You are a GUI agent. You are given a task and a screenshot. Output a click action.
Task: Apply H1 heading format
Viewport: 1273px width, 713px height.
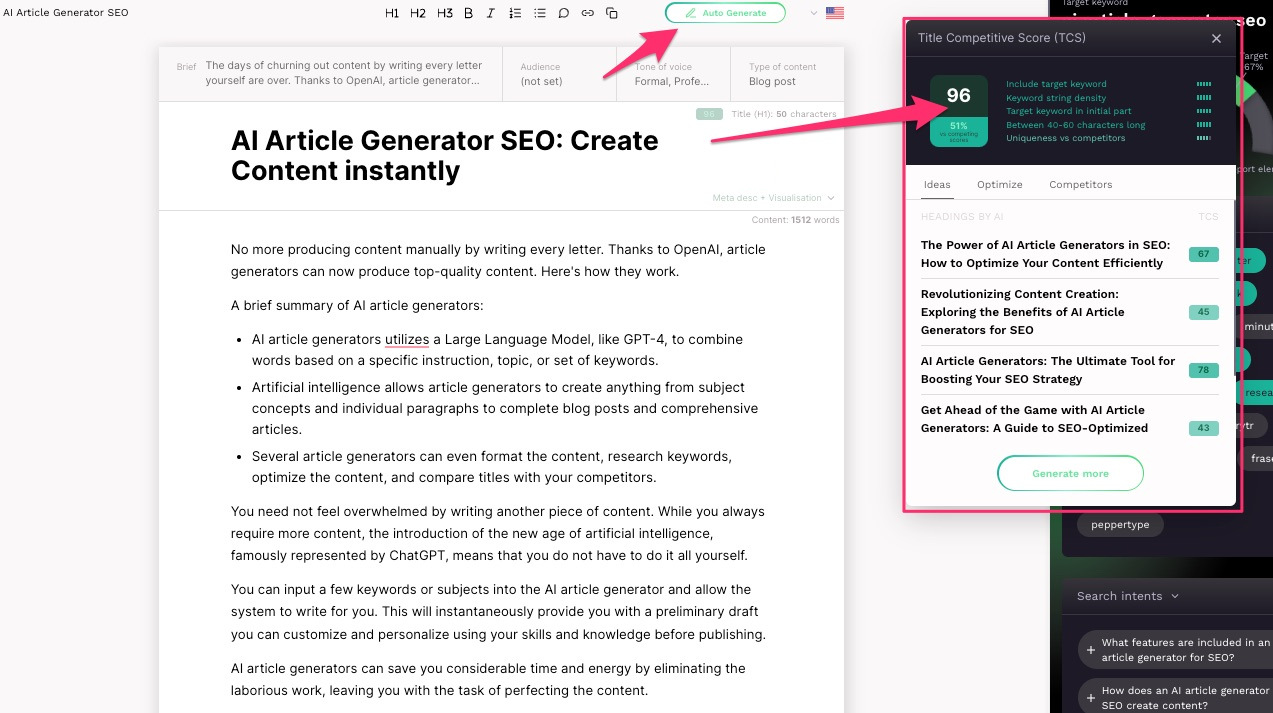(x=392, y=13)
